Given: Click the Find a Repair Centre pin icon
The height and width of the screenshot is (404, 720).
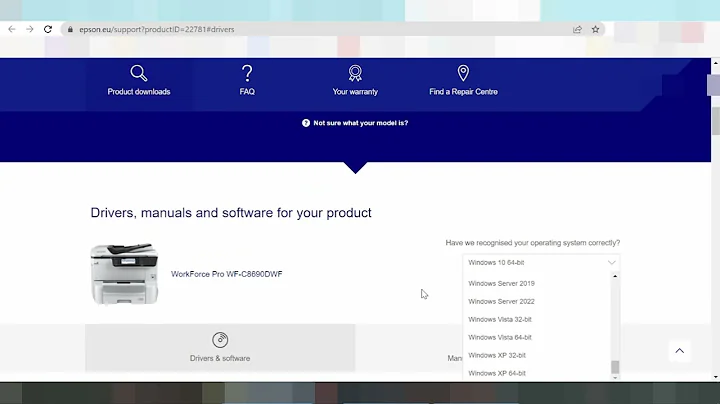Looking at the screenshot, I should [463, 73].
